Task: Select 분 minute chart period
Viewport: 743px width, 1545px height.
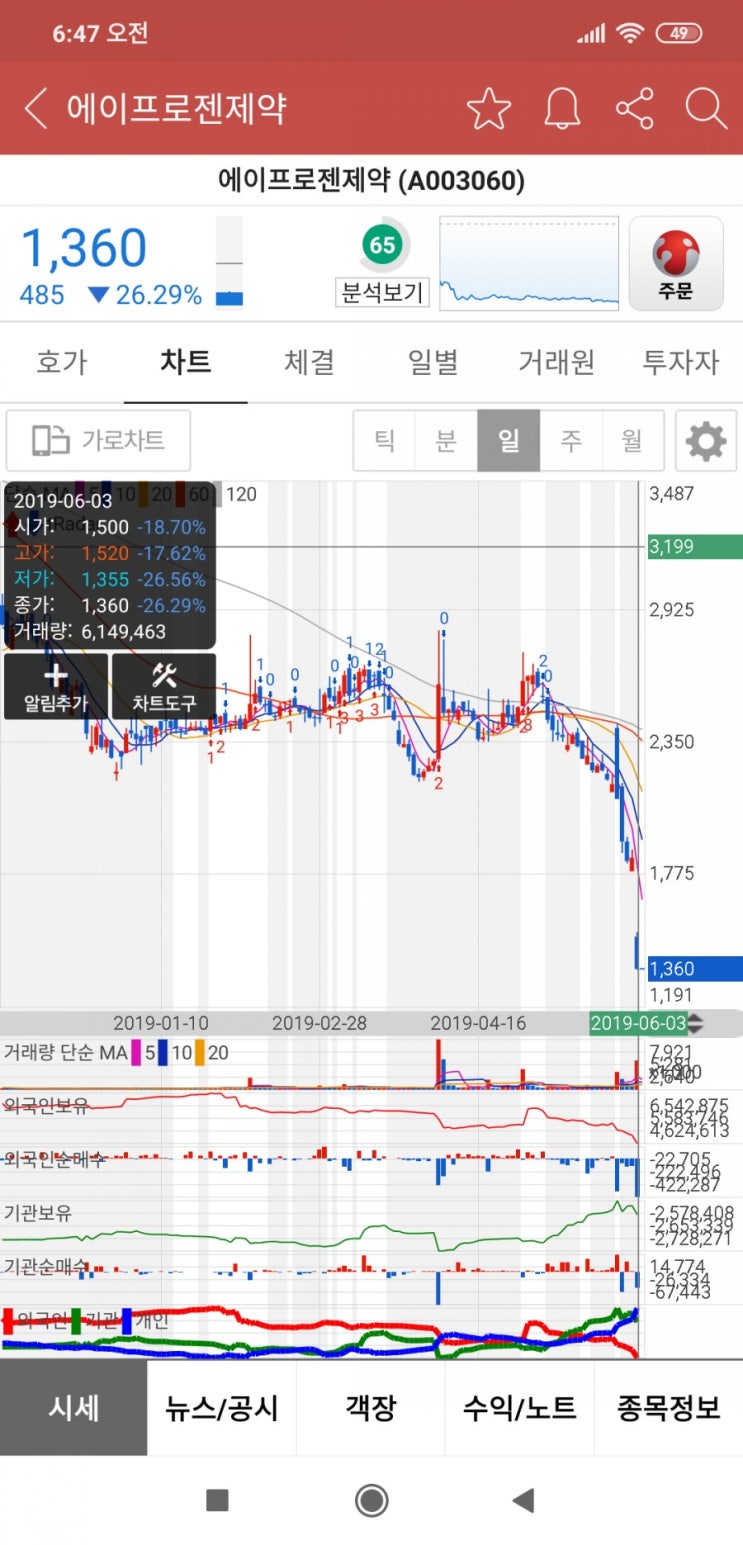Action: 446,440
